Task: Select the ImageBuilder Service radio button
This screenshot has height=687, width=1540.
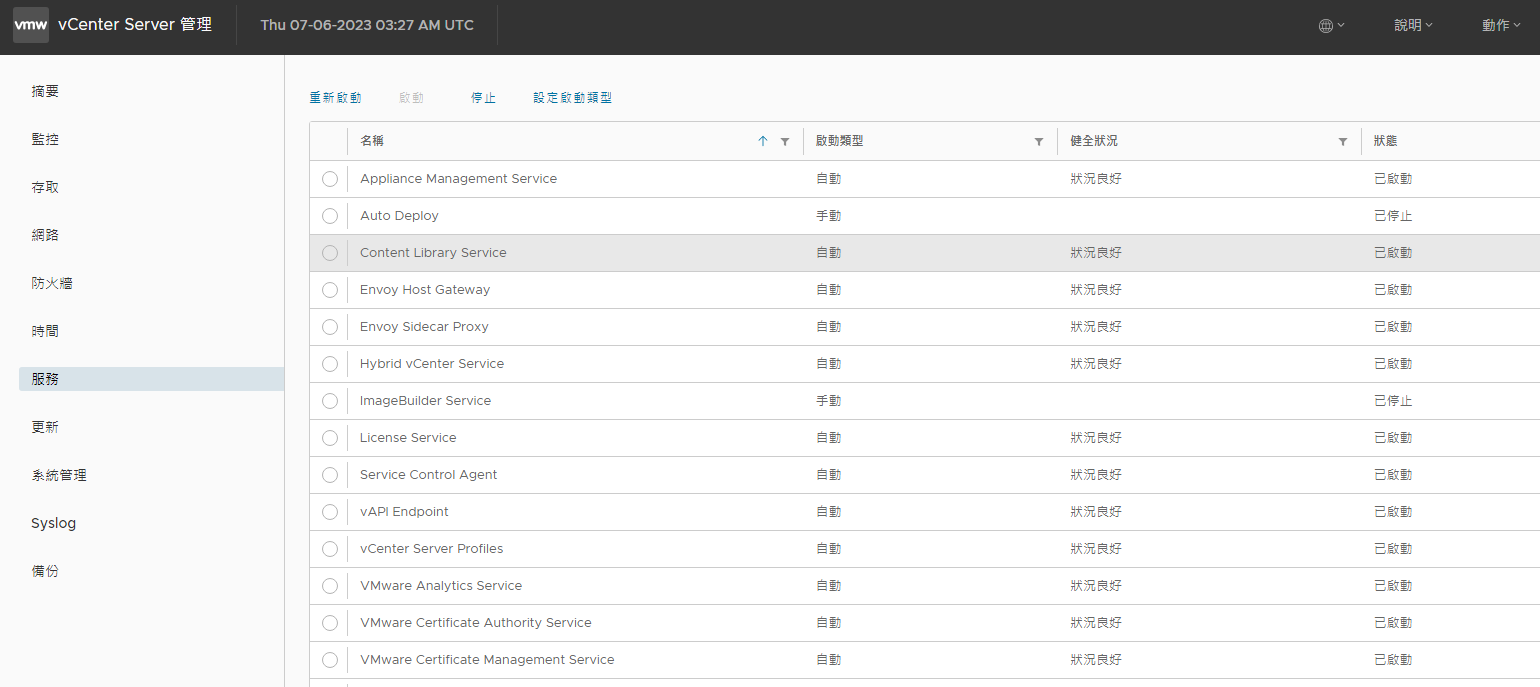Action: coord(330,401)
